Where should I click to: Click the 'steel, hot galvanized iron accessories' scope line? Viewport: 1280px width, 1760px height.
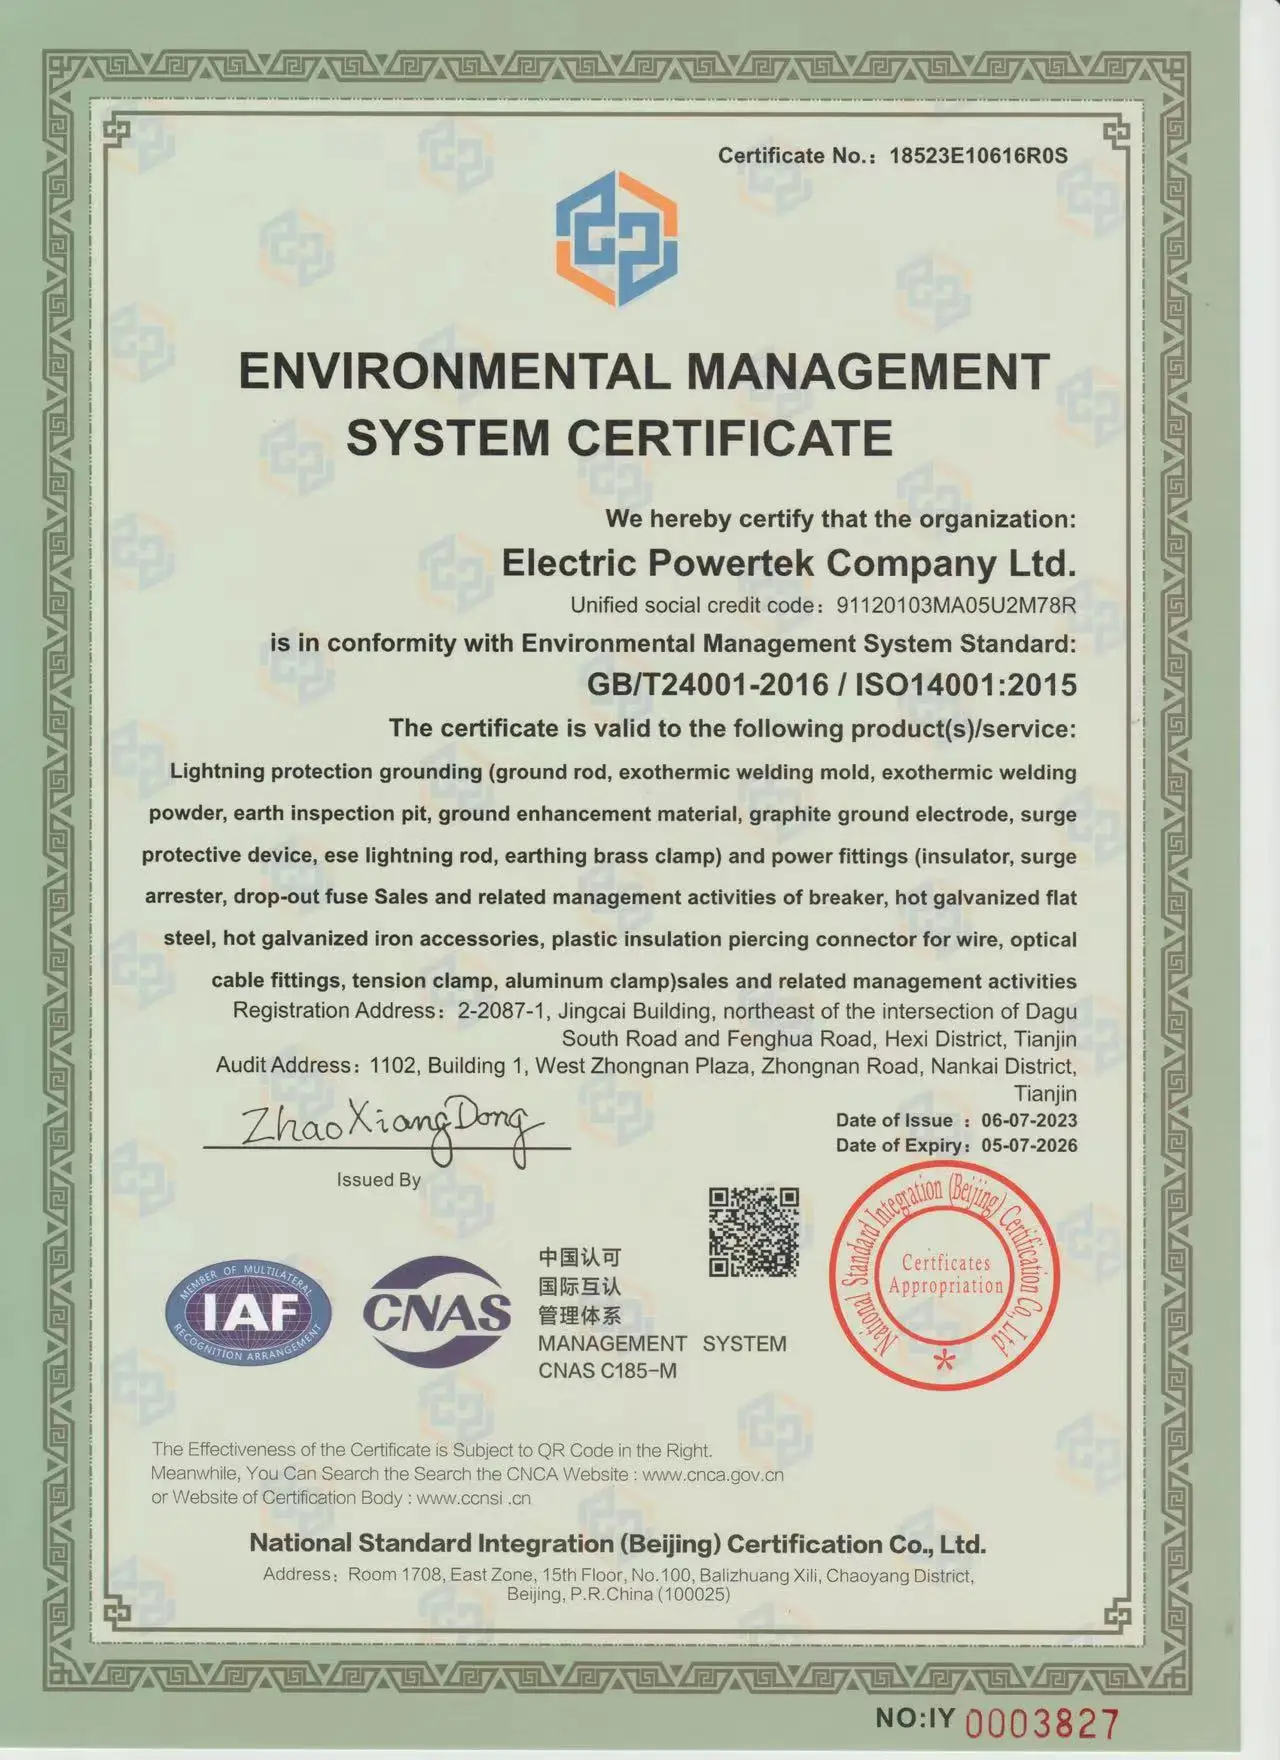[620, 939]
